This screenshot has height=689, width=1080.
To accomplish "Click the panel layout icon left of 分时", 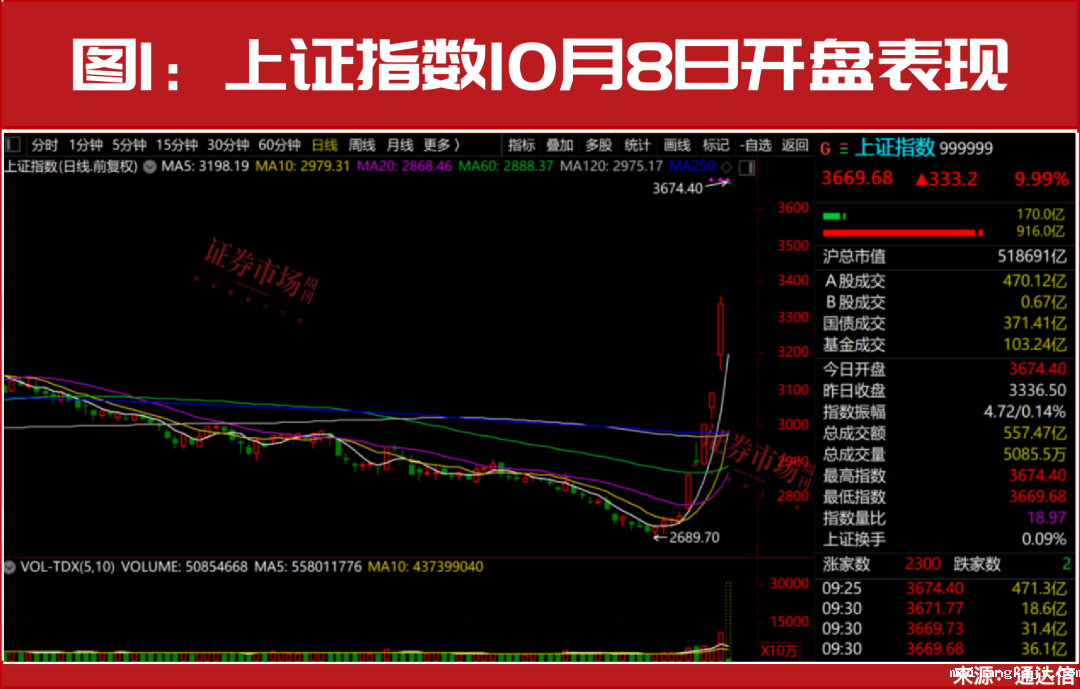I will click(13, 145).
